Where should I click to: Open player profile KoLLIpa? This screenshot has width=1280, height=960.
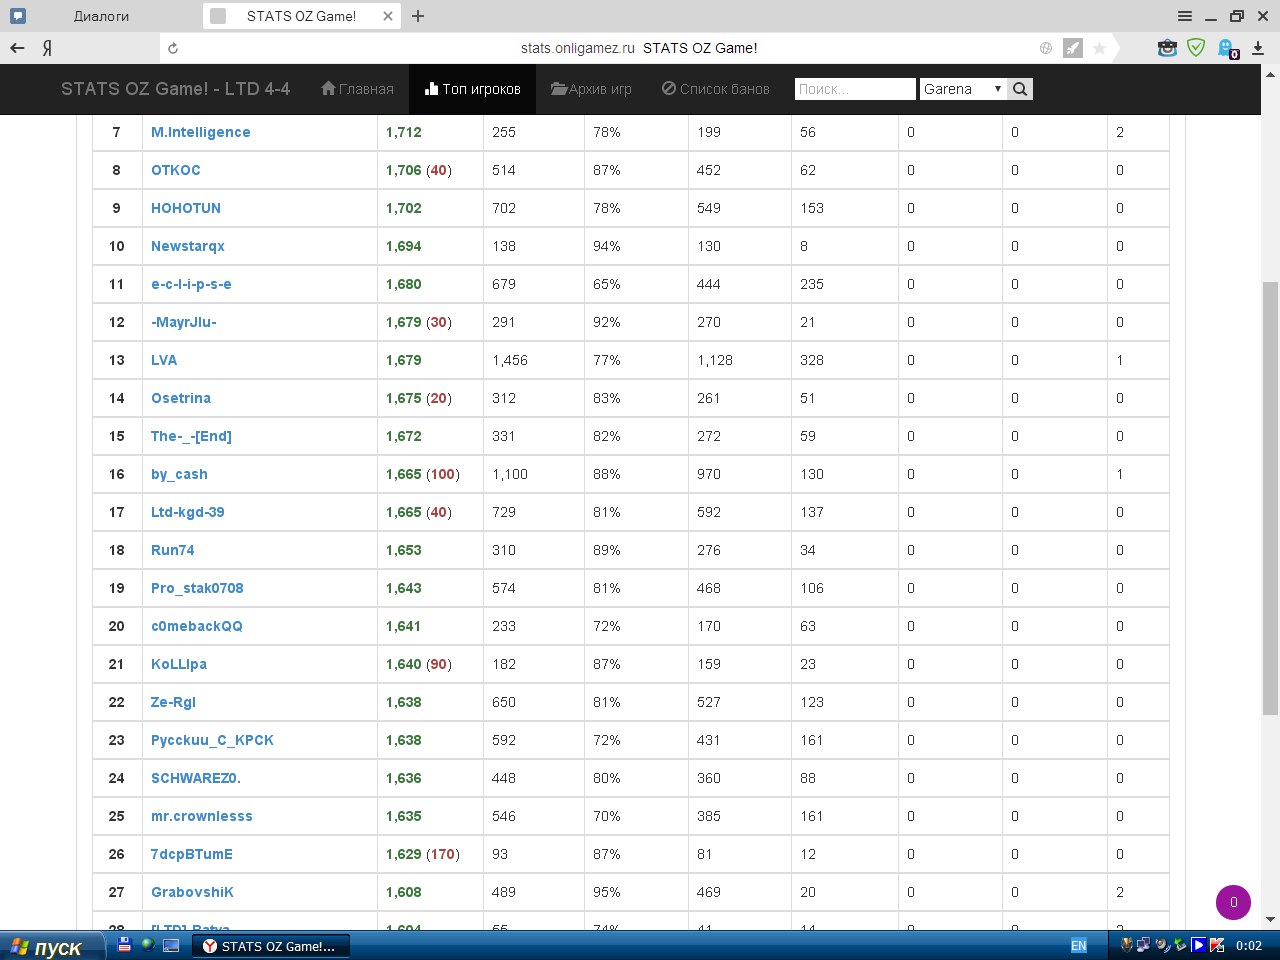[179, 664]
